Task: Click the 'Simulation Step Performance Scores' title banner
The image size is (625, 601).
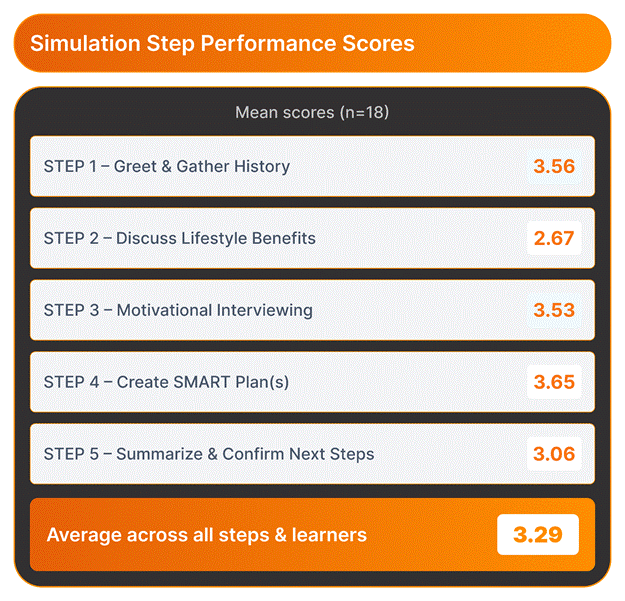Action: point(311,43)
